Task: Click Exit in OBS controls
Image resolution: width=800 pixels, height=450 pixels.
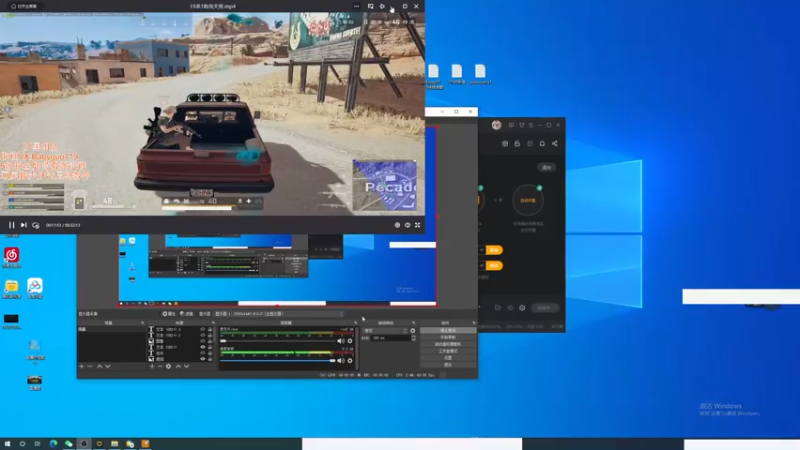Action: click(448, 365)
